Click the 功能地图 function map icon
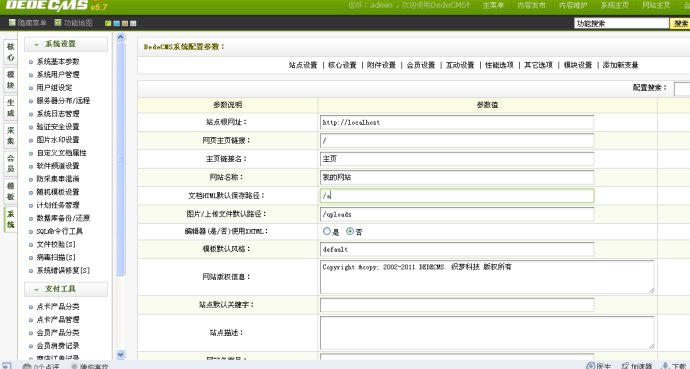 58,23
